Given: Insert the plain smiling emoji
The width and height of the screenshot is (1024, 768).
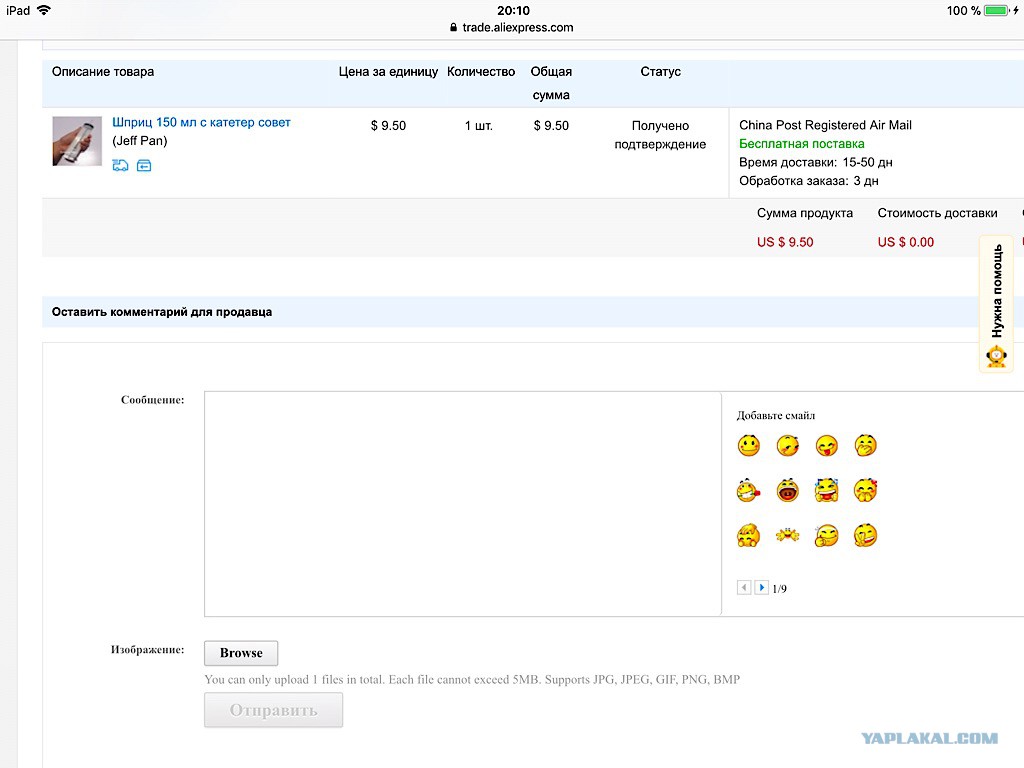Looking at the screenshot, I should (x=748, y=446).
